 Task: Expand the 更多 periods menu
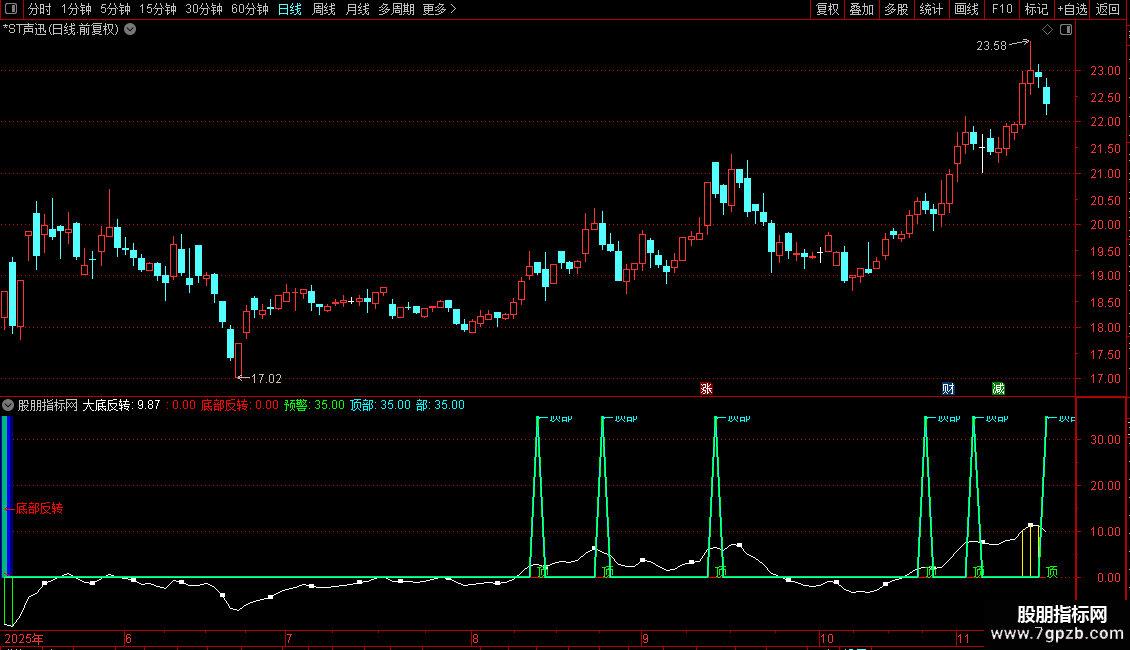point(440,9)
